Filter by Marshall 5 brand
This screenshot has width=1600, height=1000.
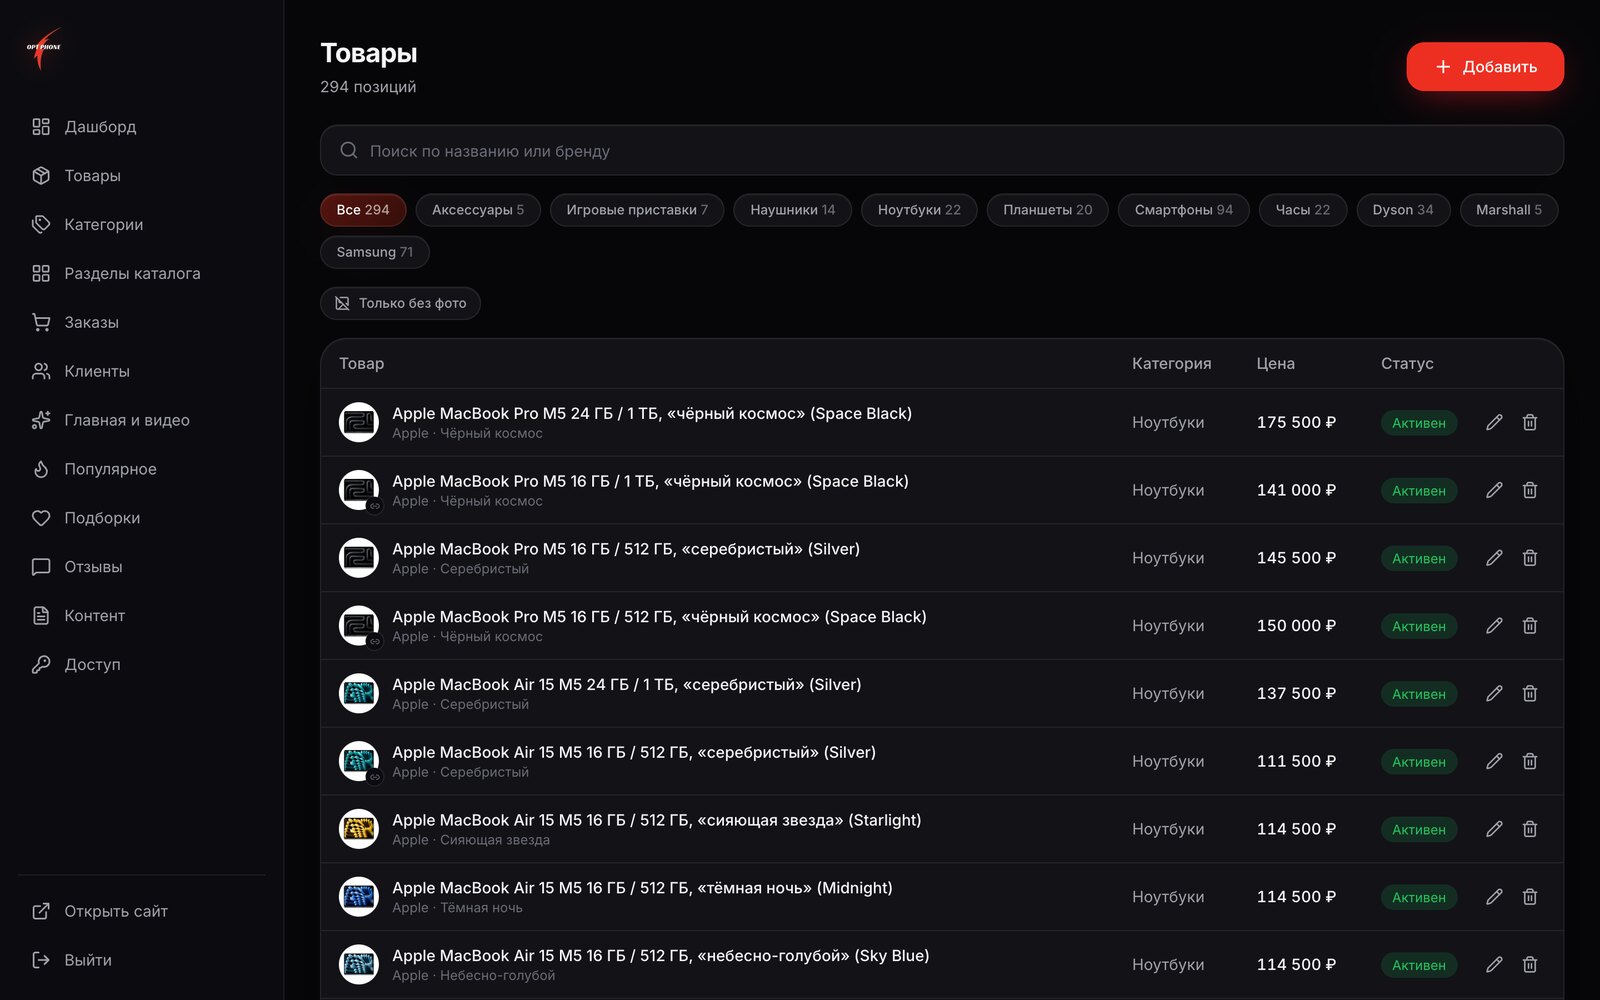point(1509,210)
